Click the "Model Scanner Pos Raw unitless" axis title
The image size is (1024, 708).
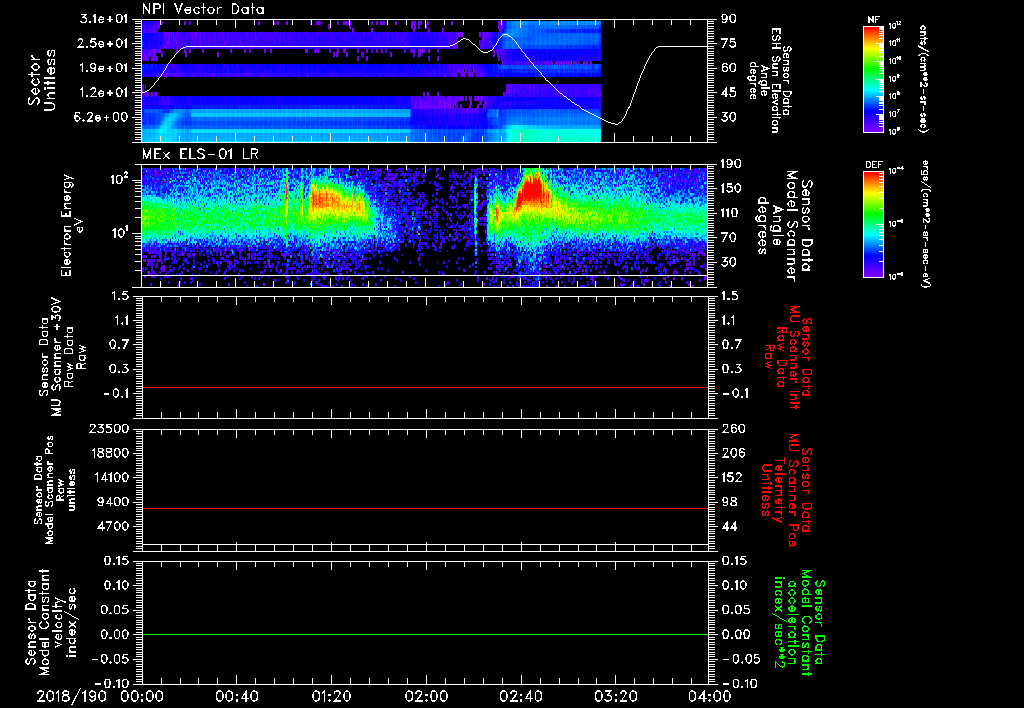[55, 490]
